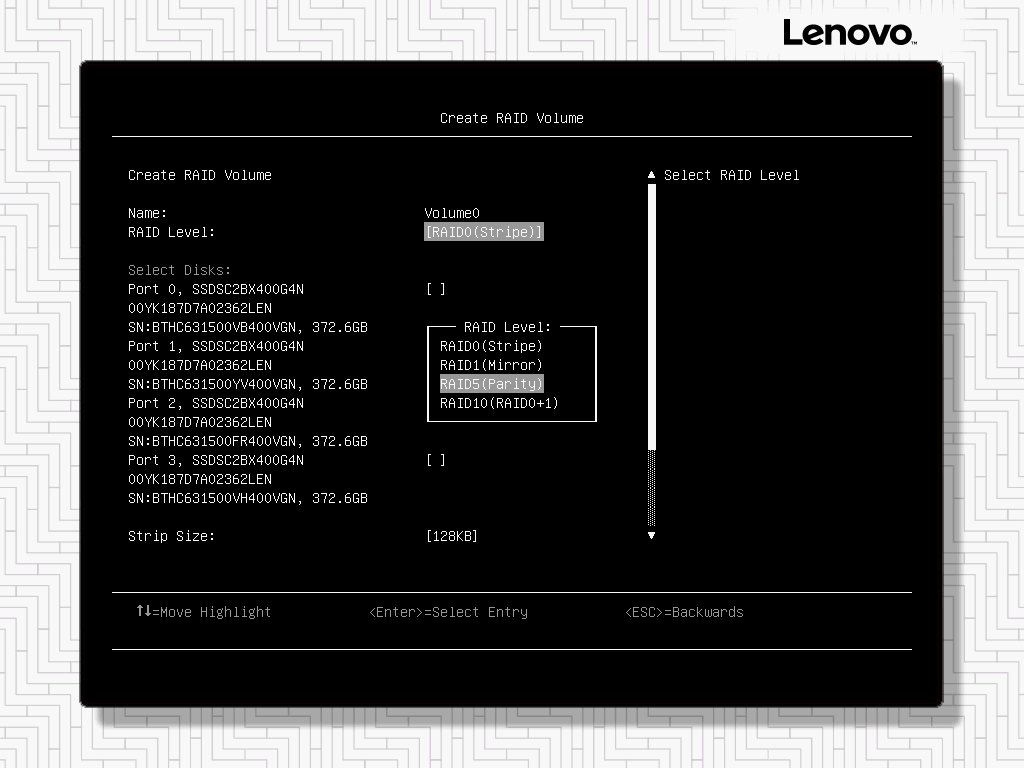Click the dotted lower scrollbar section
Screen dimensions: 1024x768
pos(652,488)
